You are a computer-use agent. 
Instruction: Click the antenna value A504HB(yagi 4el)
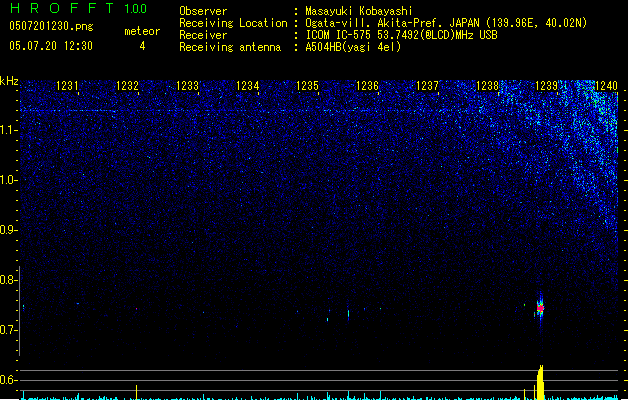coord(353,47)
